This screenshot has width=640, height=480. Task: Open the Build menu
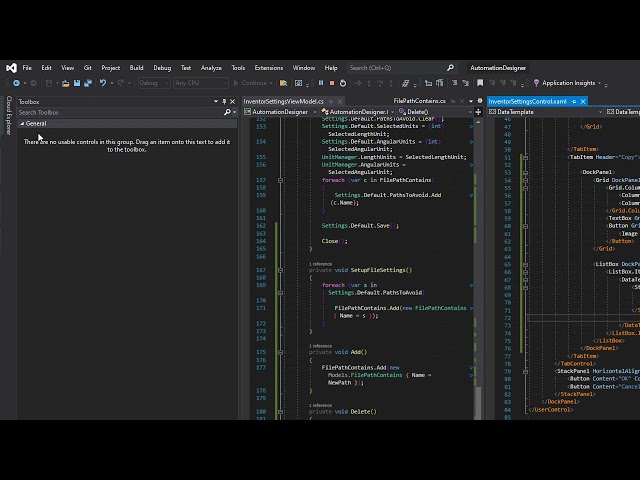(x=136, y=68)
